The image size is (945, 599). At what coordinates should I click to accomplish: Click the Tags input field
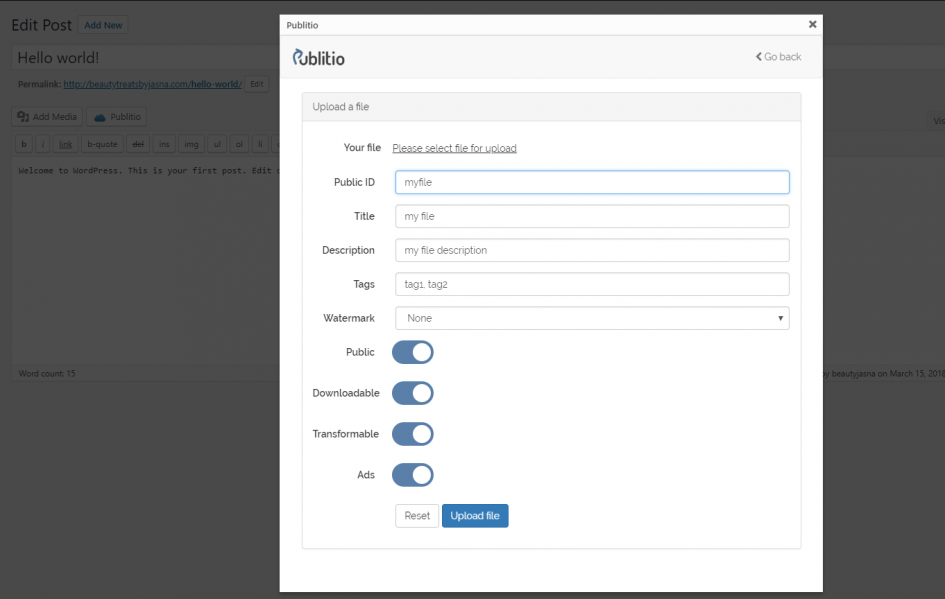point(592,284)
